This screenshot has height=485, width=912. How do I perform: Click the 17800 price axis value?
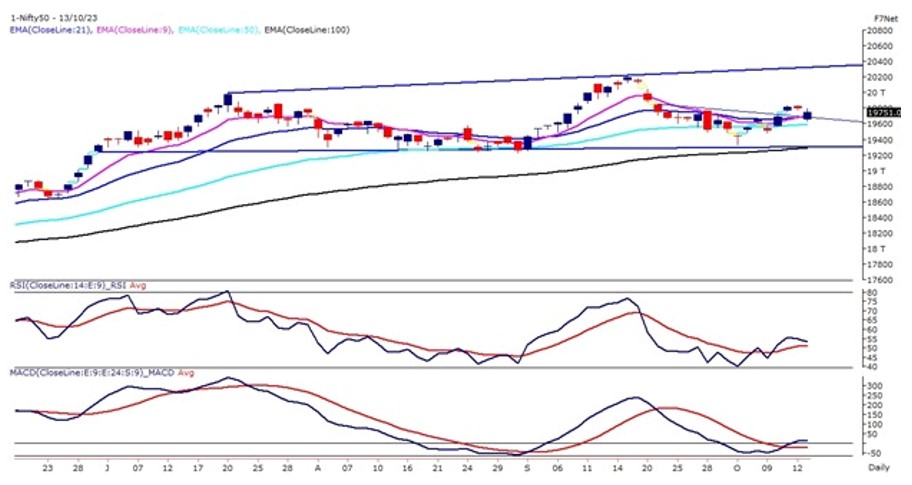coord(881,265)
